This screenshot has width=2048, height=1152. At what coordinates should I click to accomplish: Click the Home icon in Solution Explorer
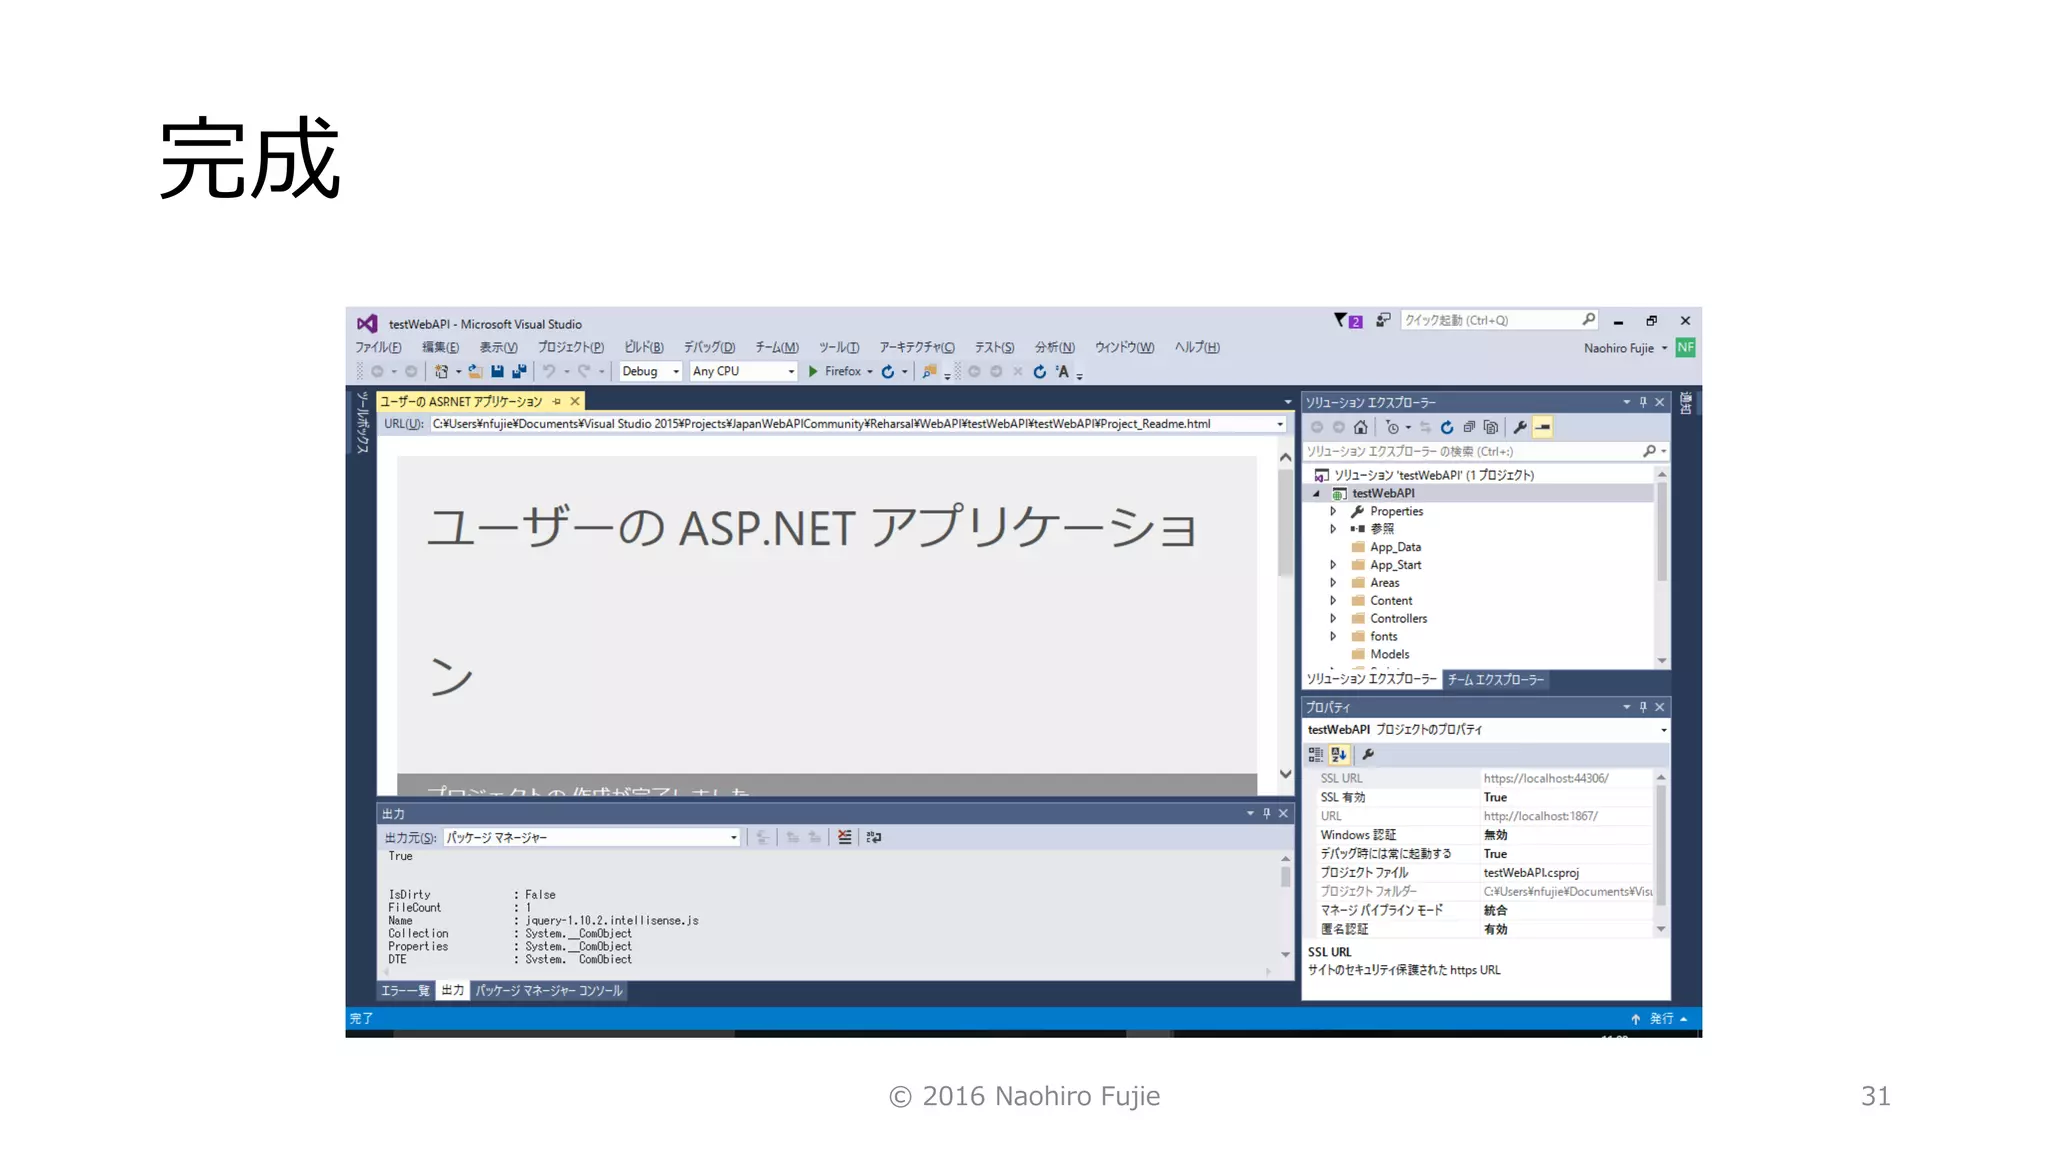coord(1360,427)
